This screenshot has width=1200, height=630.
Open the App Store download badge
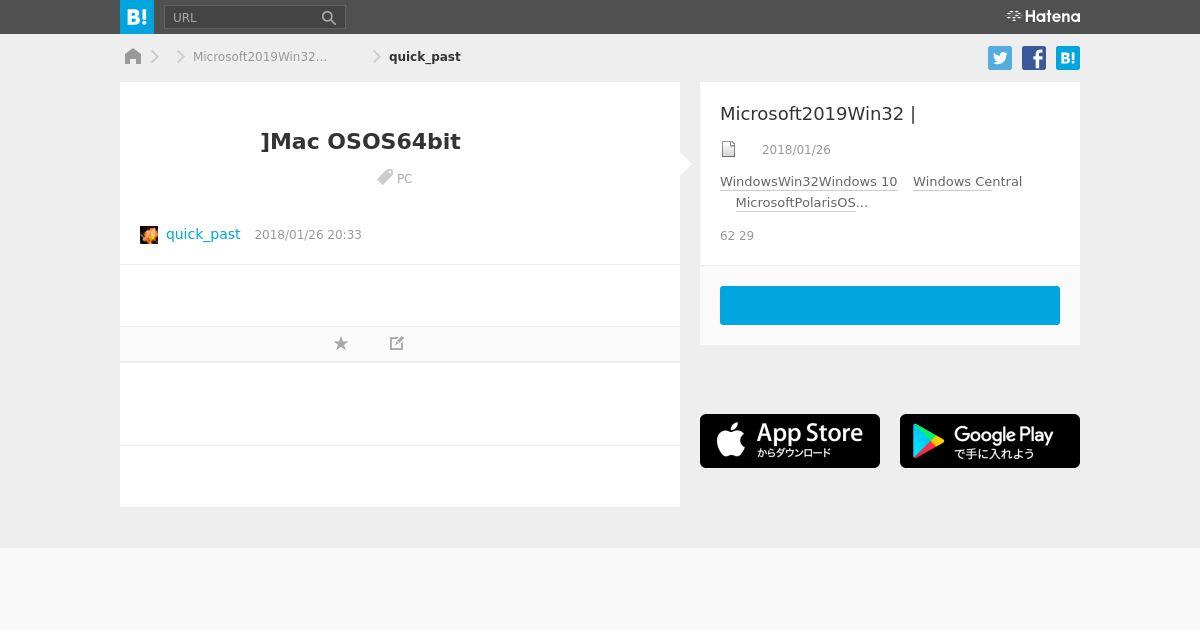point(790,441)
